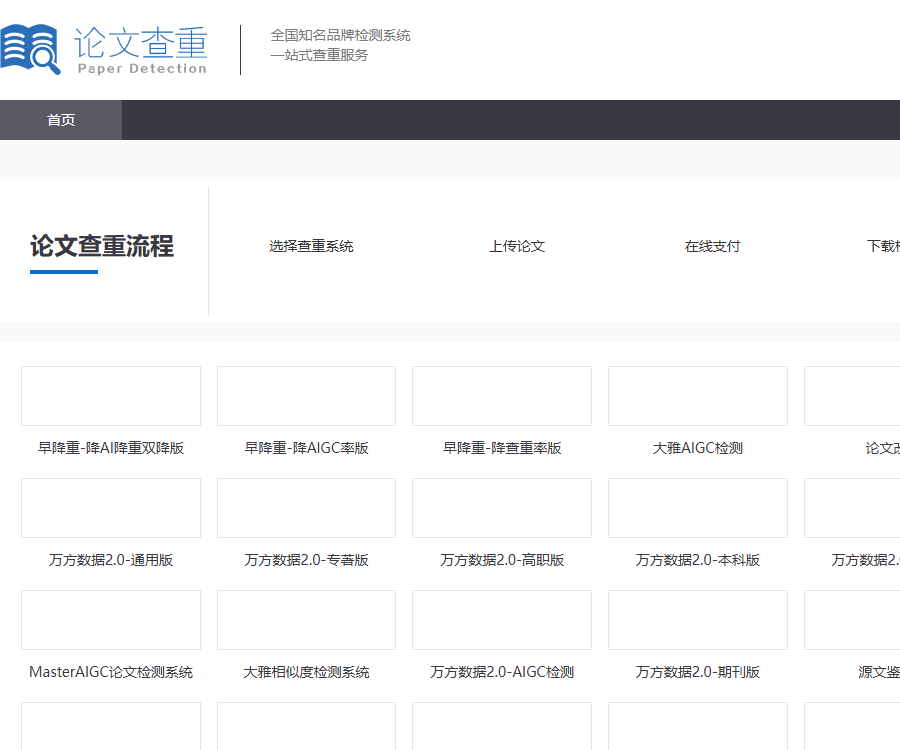Select the 万方数据2.0-高职版 link
The image size is (900, 750).
coord(502,559)
